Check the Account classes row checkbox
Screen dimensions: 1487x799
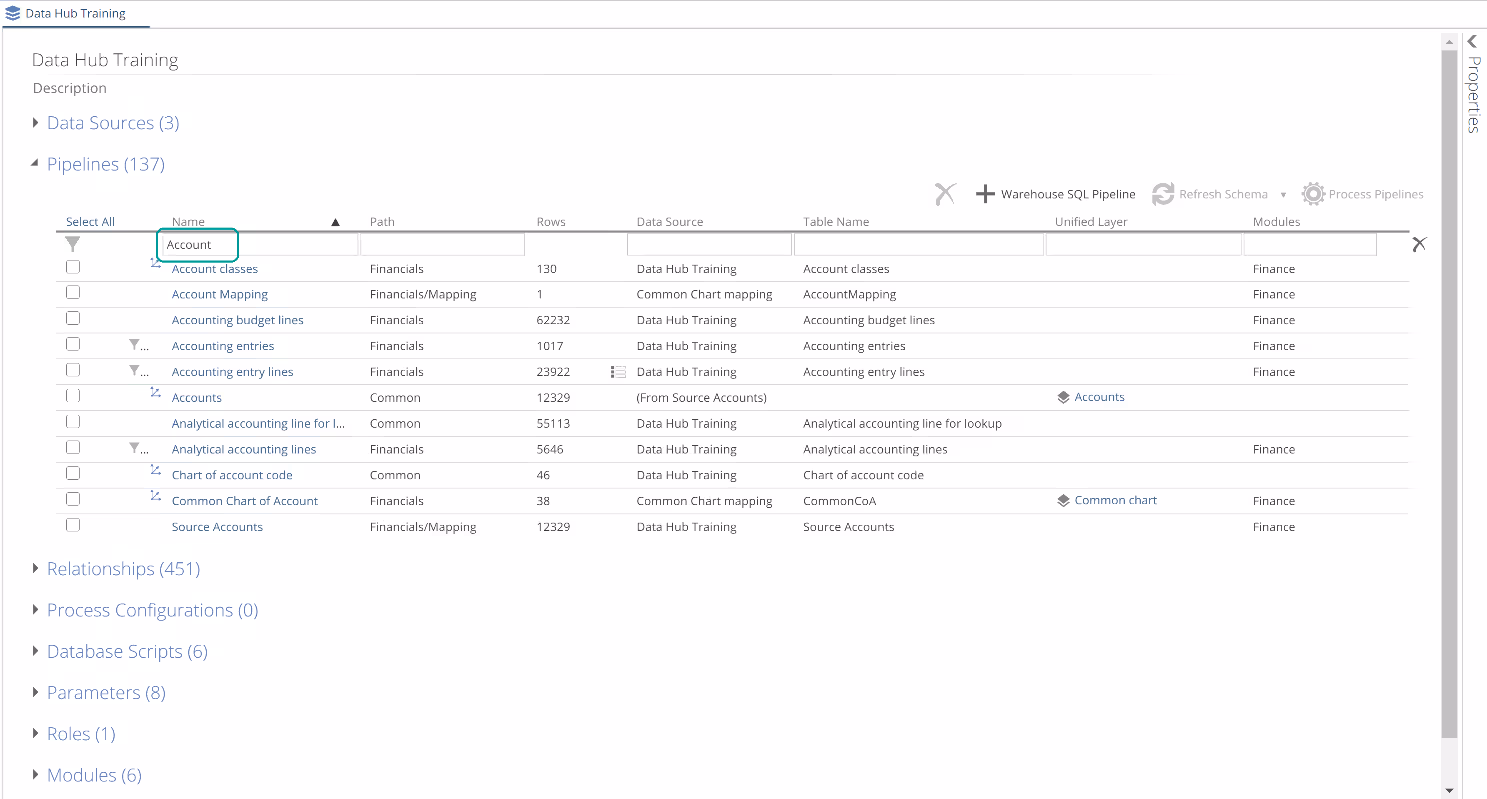pyautogui.click(x=73, y=267)
